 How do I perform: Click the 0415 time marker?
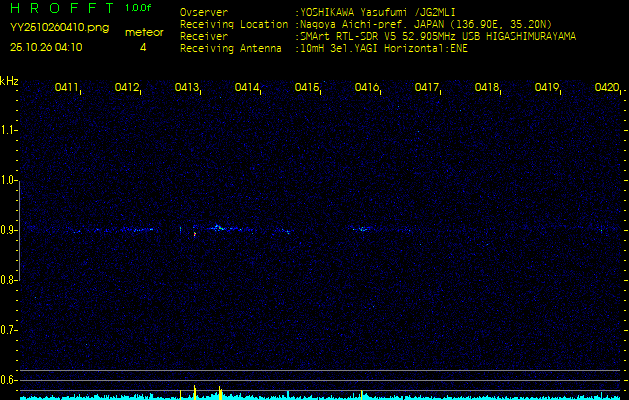(x=307, y=88)
